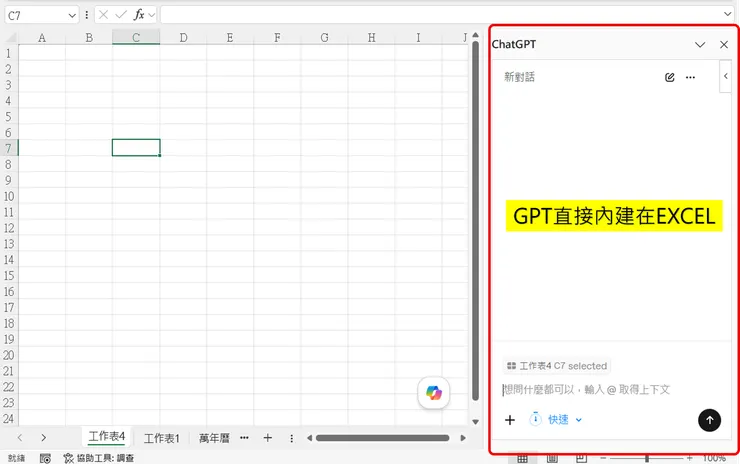Viewport: 740px width, 464px height.
Task: Go to next sheet tab arrow
Action: (x=43, y=438)
